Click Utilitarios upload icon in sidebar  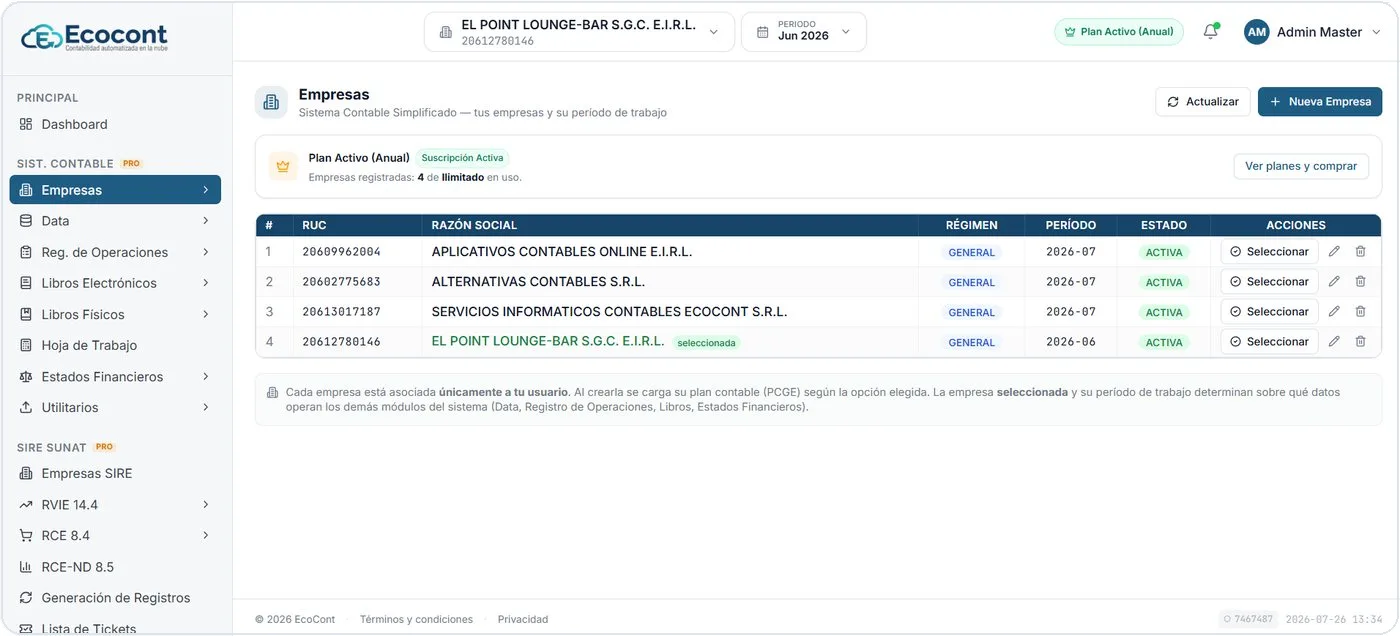tap(26, 408)
